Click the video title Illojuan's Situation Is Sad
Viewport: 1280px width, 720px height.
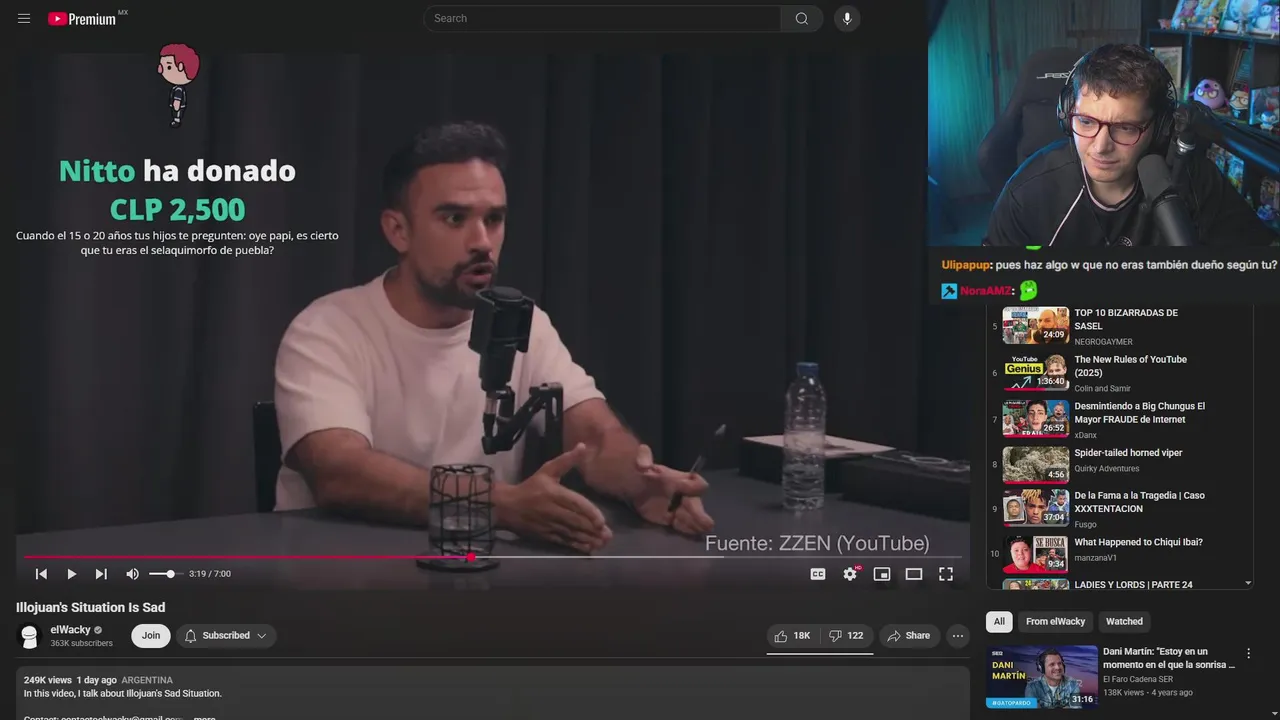tap(91, 607)
